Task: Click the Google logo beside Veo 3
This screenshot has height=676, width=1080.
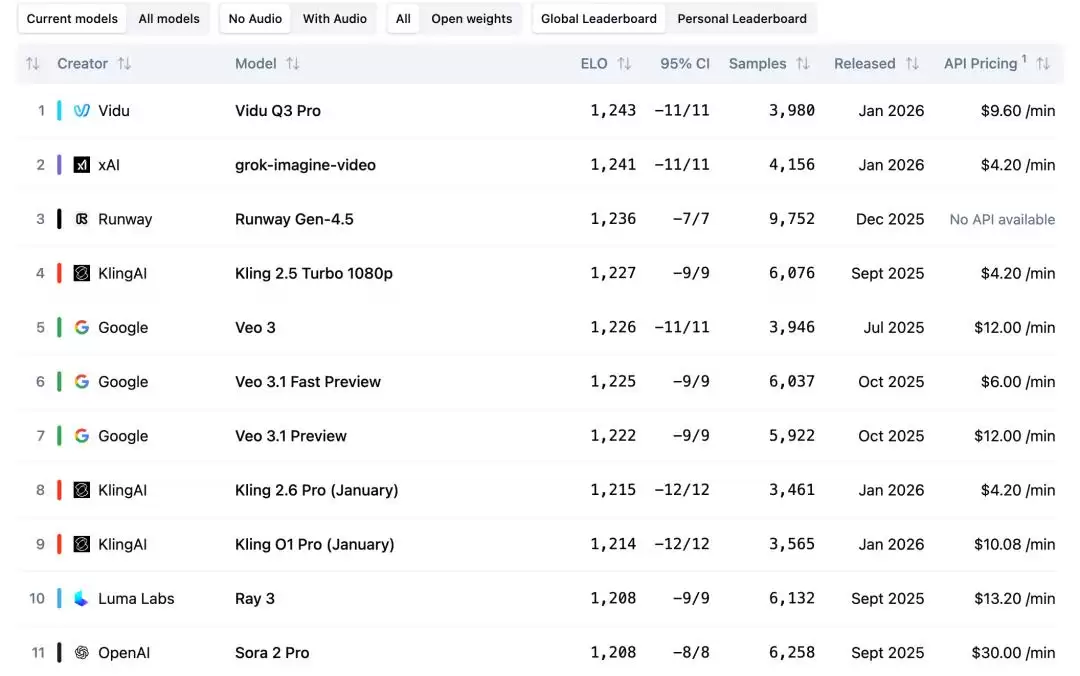Action: click(x=82, y=327)
